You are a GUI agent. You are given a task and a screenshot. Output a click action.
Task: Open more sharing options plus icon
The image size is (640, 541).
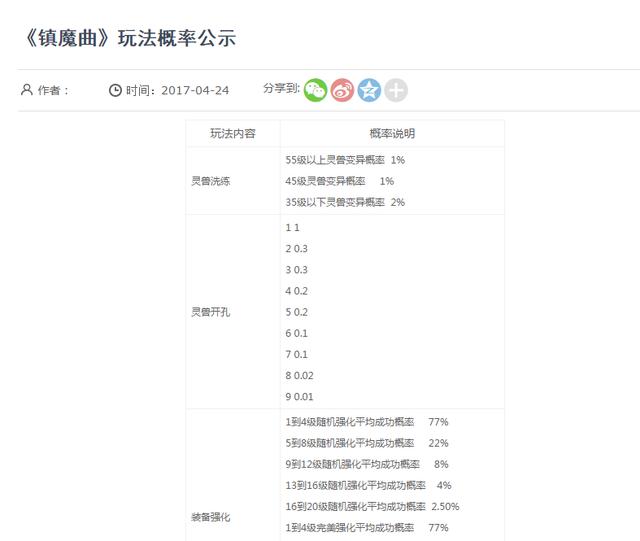click(x=396, y=90)
